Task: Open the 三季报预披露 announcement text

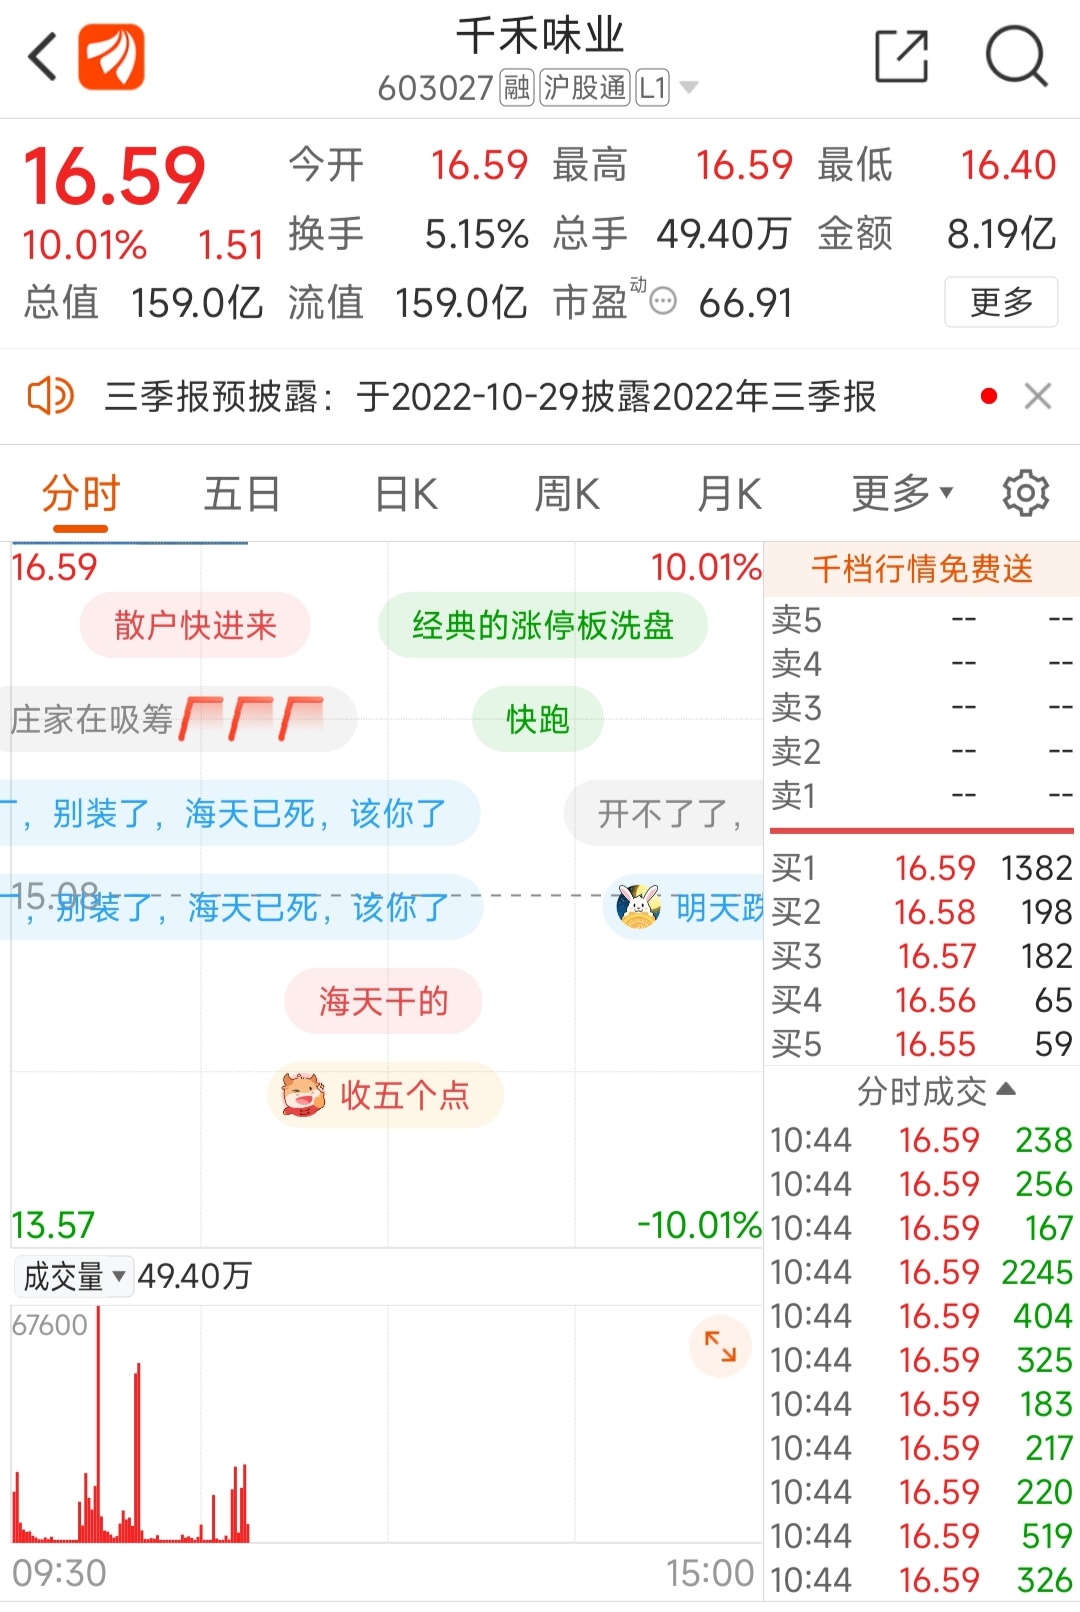Action: tap(490, 397)
